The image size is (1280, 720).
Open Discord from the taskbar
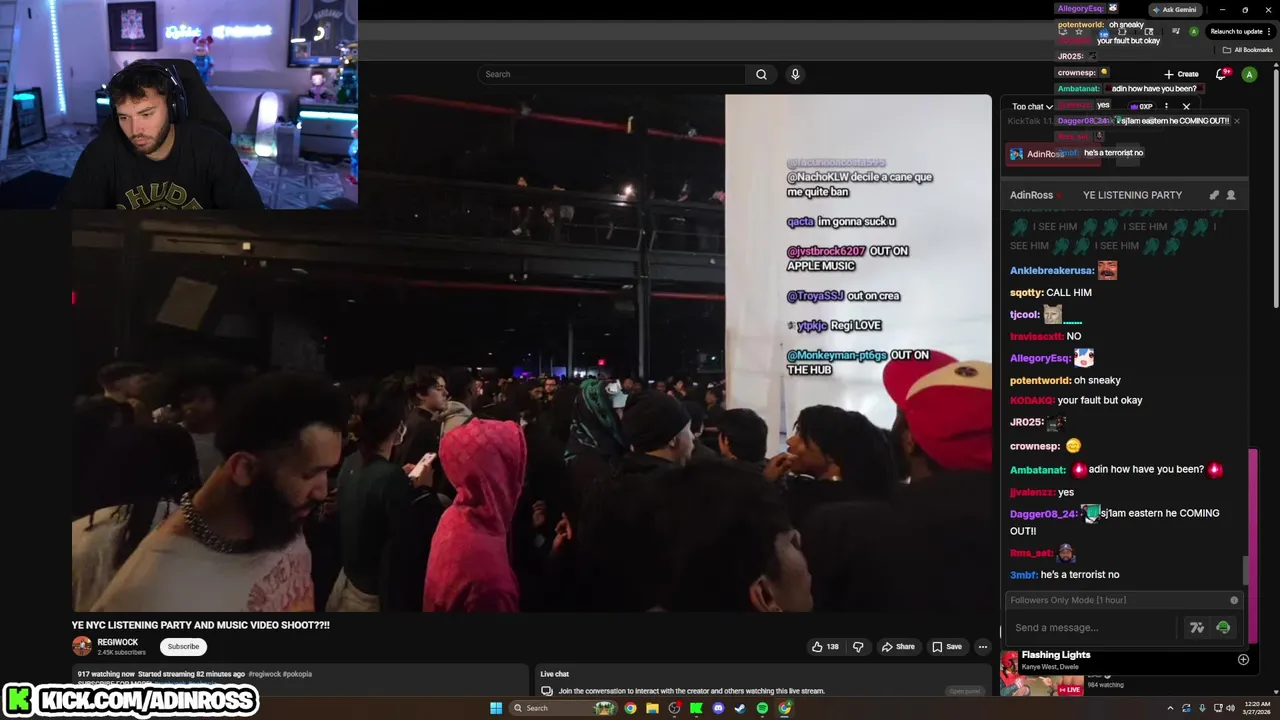click(x=718, y=708)
